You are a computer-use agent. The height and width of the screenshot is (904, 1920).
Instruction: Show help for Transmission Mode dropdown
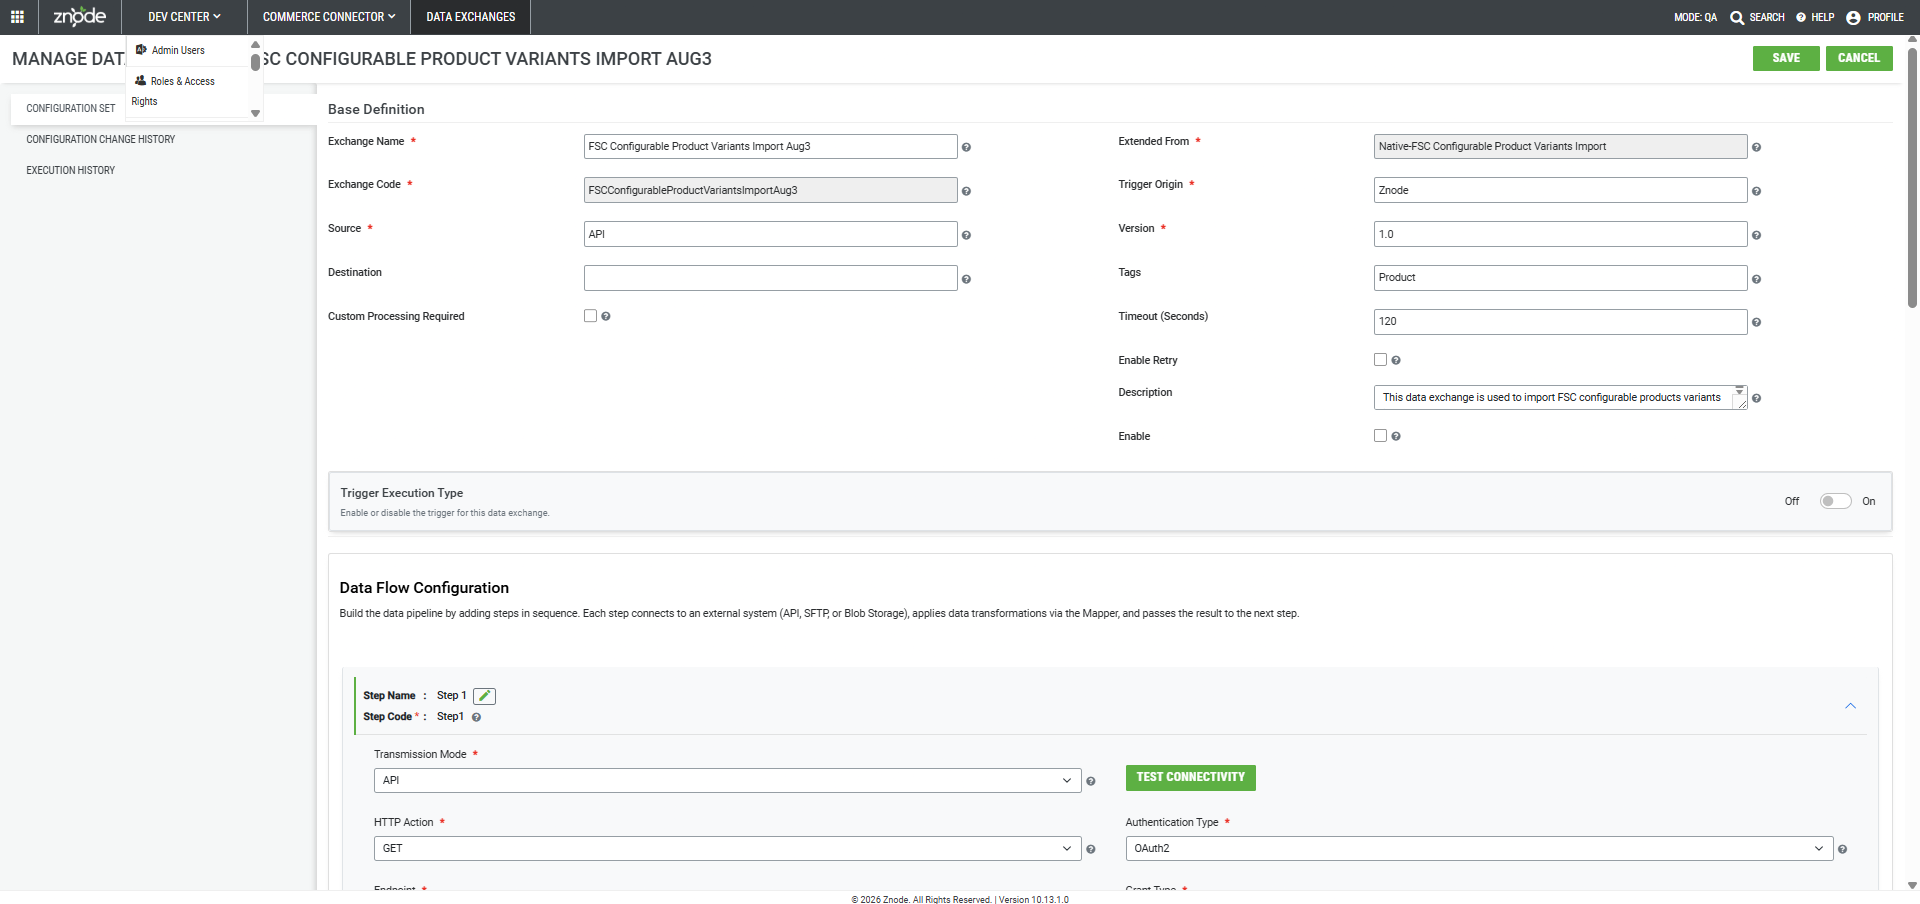1091,782
